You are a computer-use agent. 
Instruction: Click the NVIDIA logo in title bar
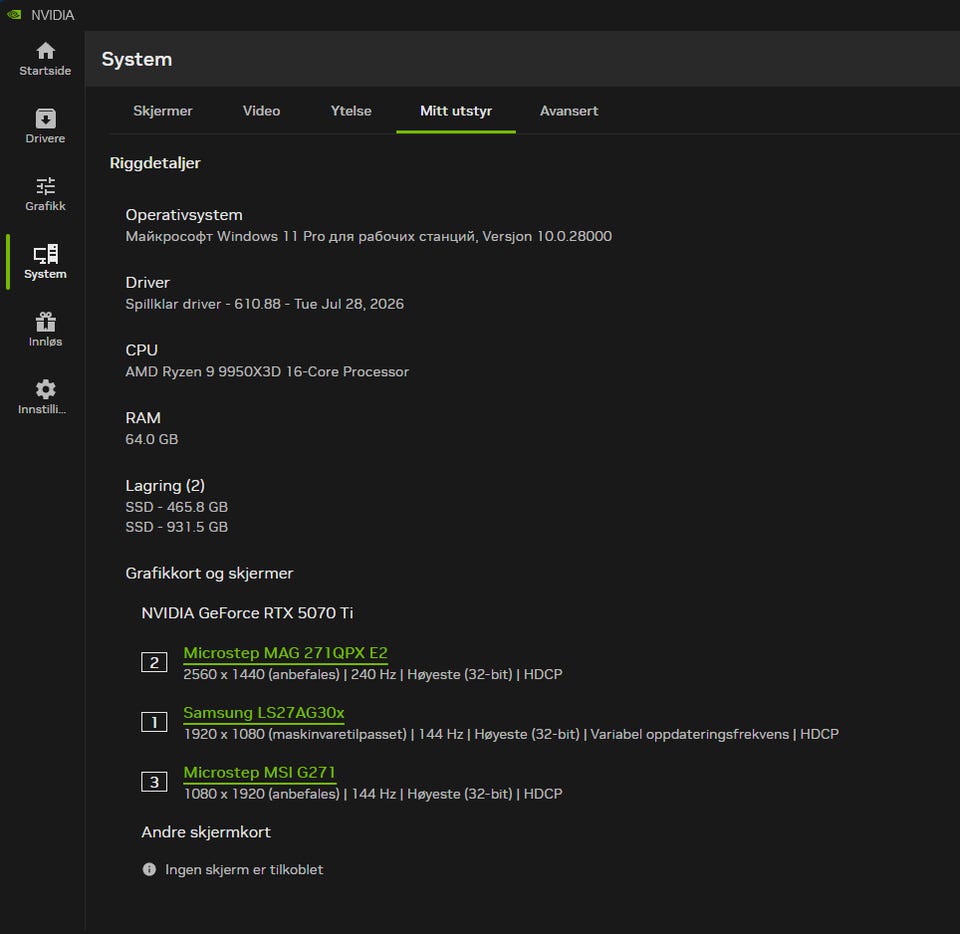click(15, 15)
